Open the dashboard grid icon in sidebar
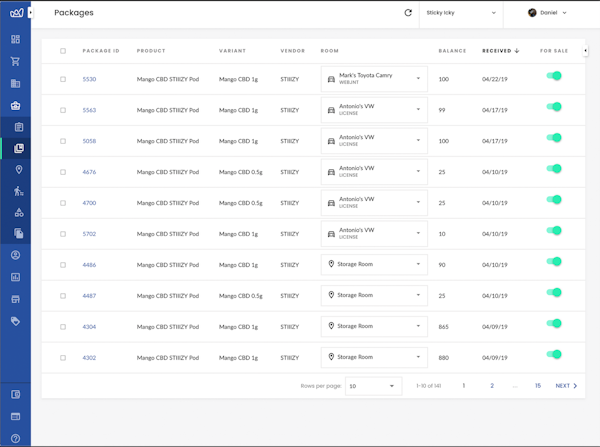Screen dimensions: 600x447 (15, 39)
